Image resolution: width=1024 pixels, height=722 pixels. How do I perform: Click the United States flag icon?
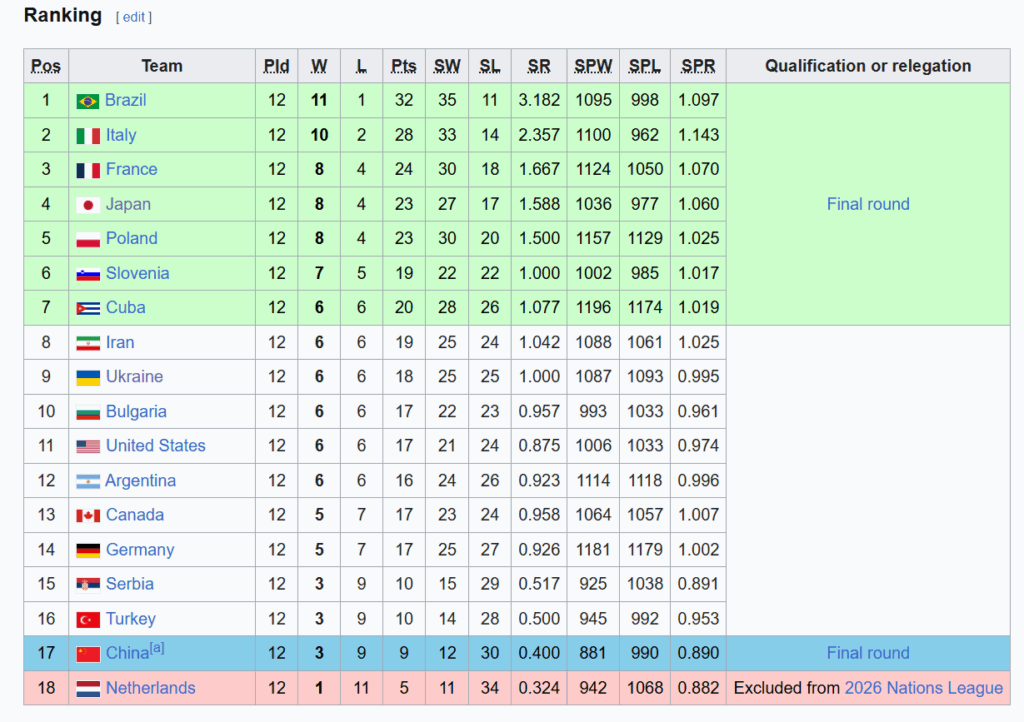tap(88, 447)
